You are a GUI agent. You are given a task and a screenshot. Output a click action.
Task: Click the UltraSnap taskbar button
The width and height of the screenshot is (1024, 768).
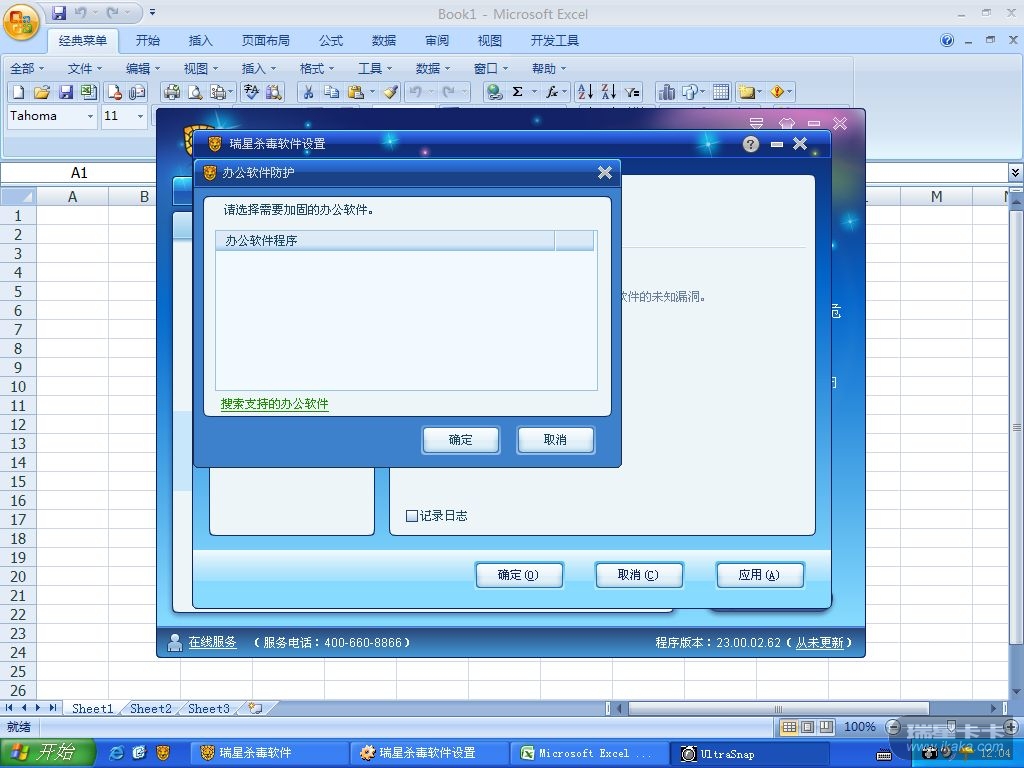(751, 754)
